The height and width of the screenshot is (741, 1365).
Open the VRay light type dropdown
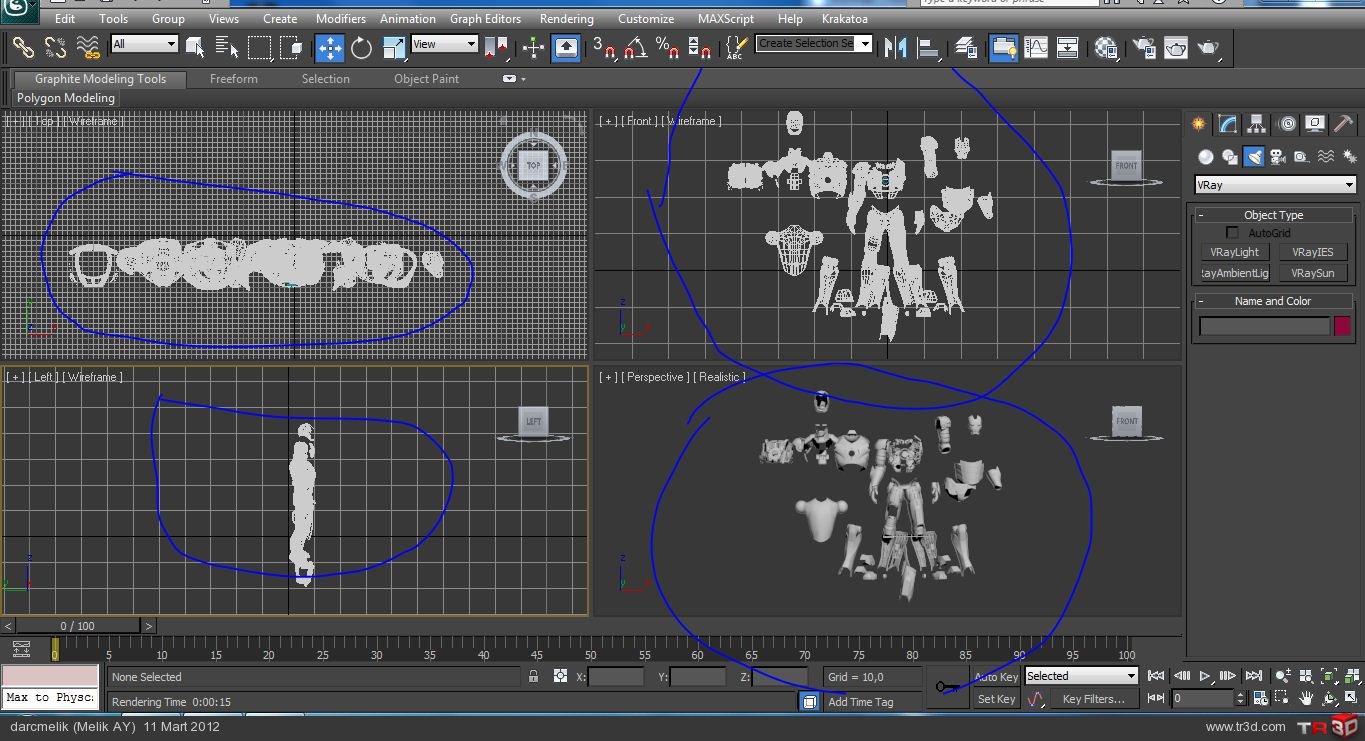pos(1275,185)
